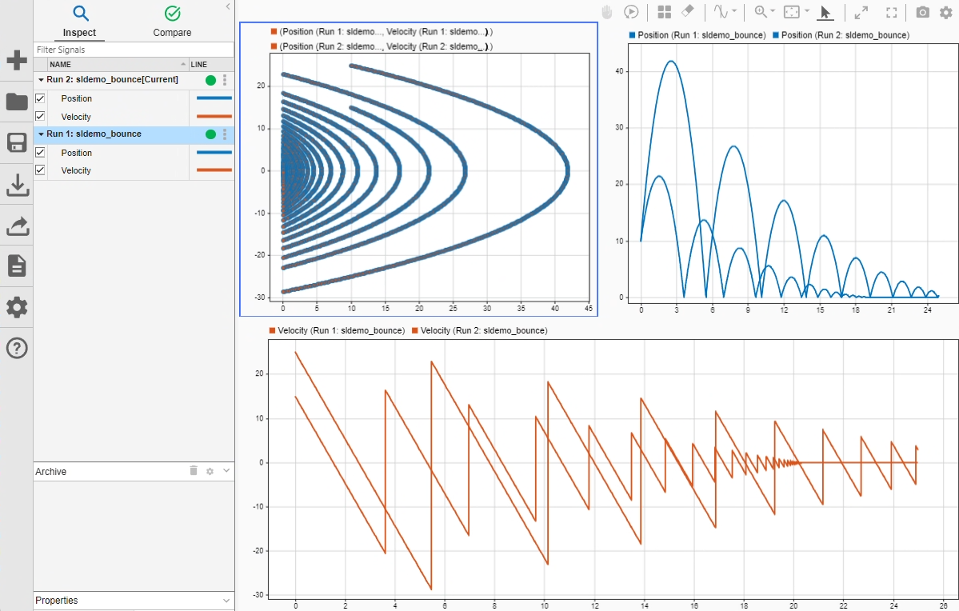Save the session using the sidebar disk icon
Image resolution: width=959 pixels, height=611 pixels.
16,142
